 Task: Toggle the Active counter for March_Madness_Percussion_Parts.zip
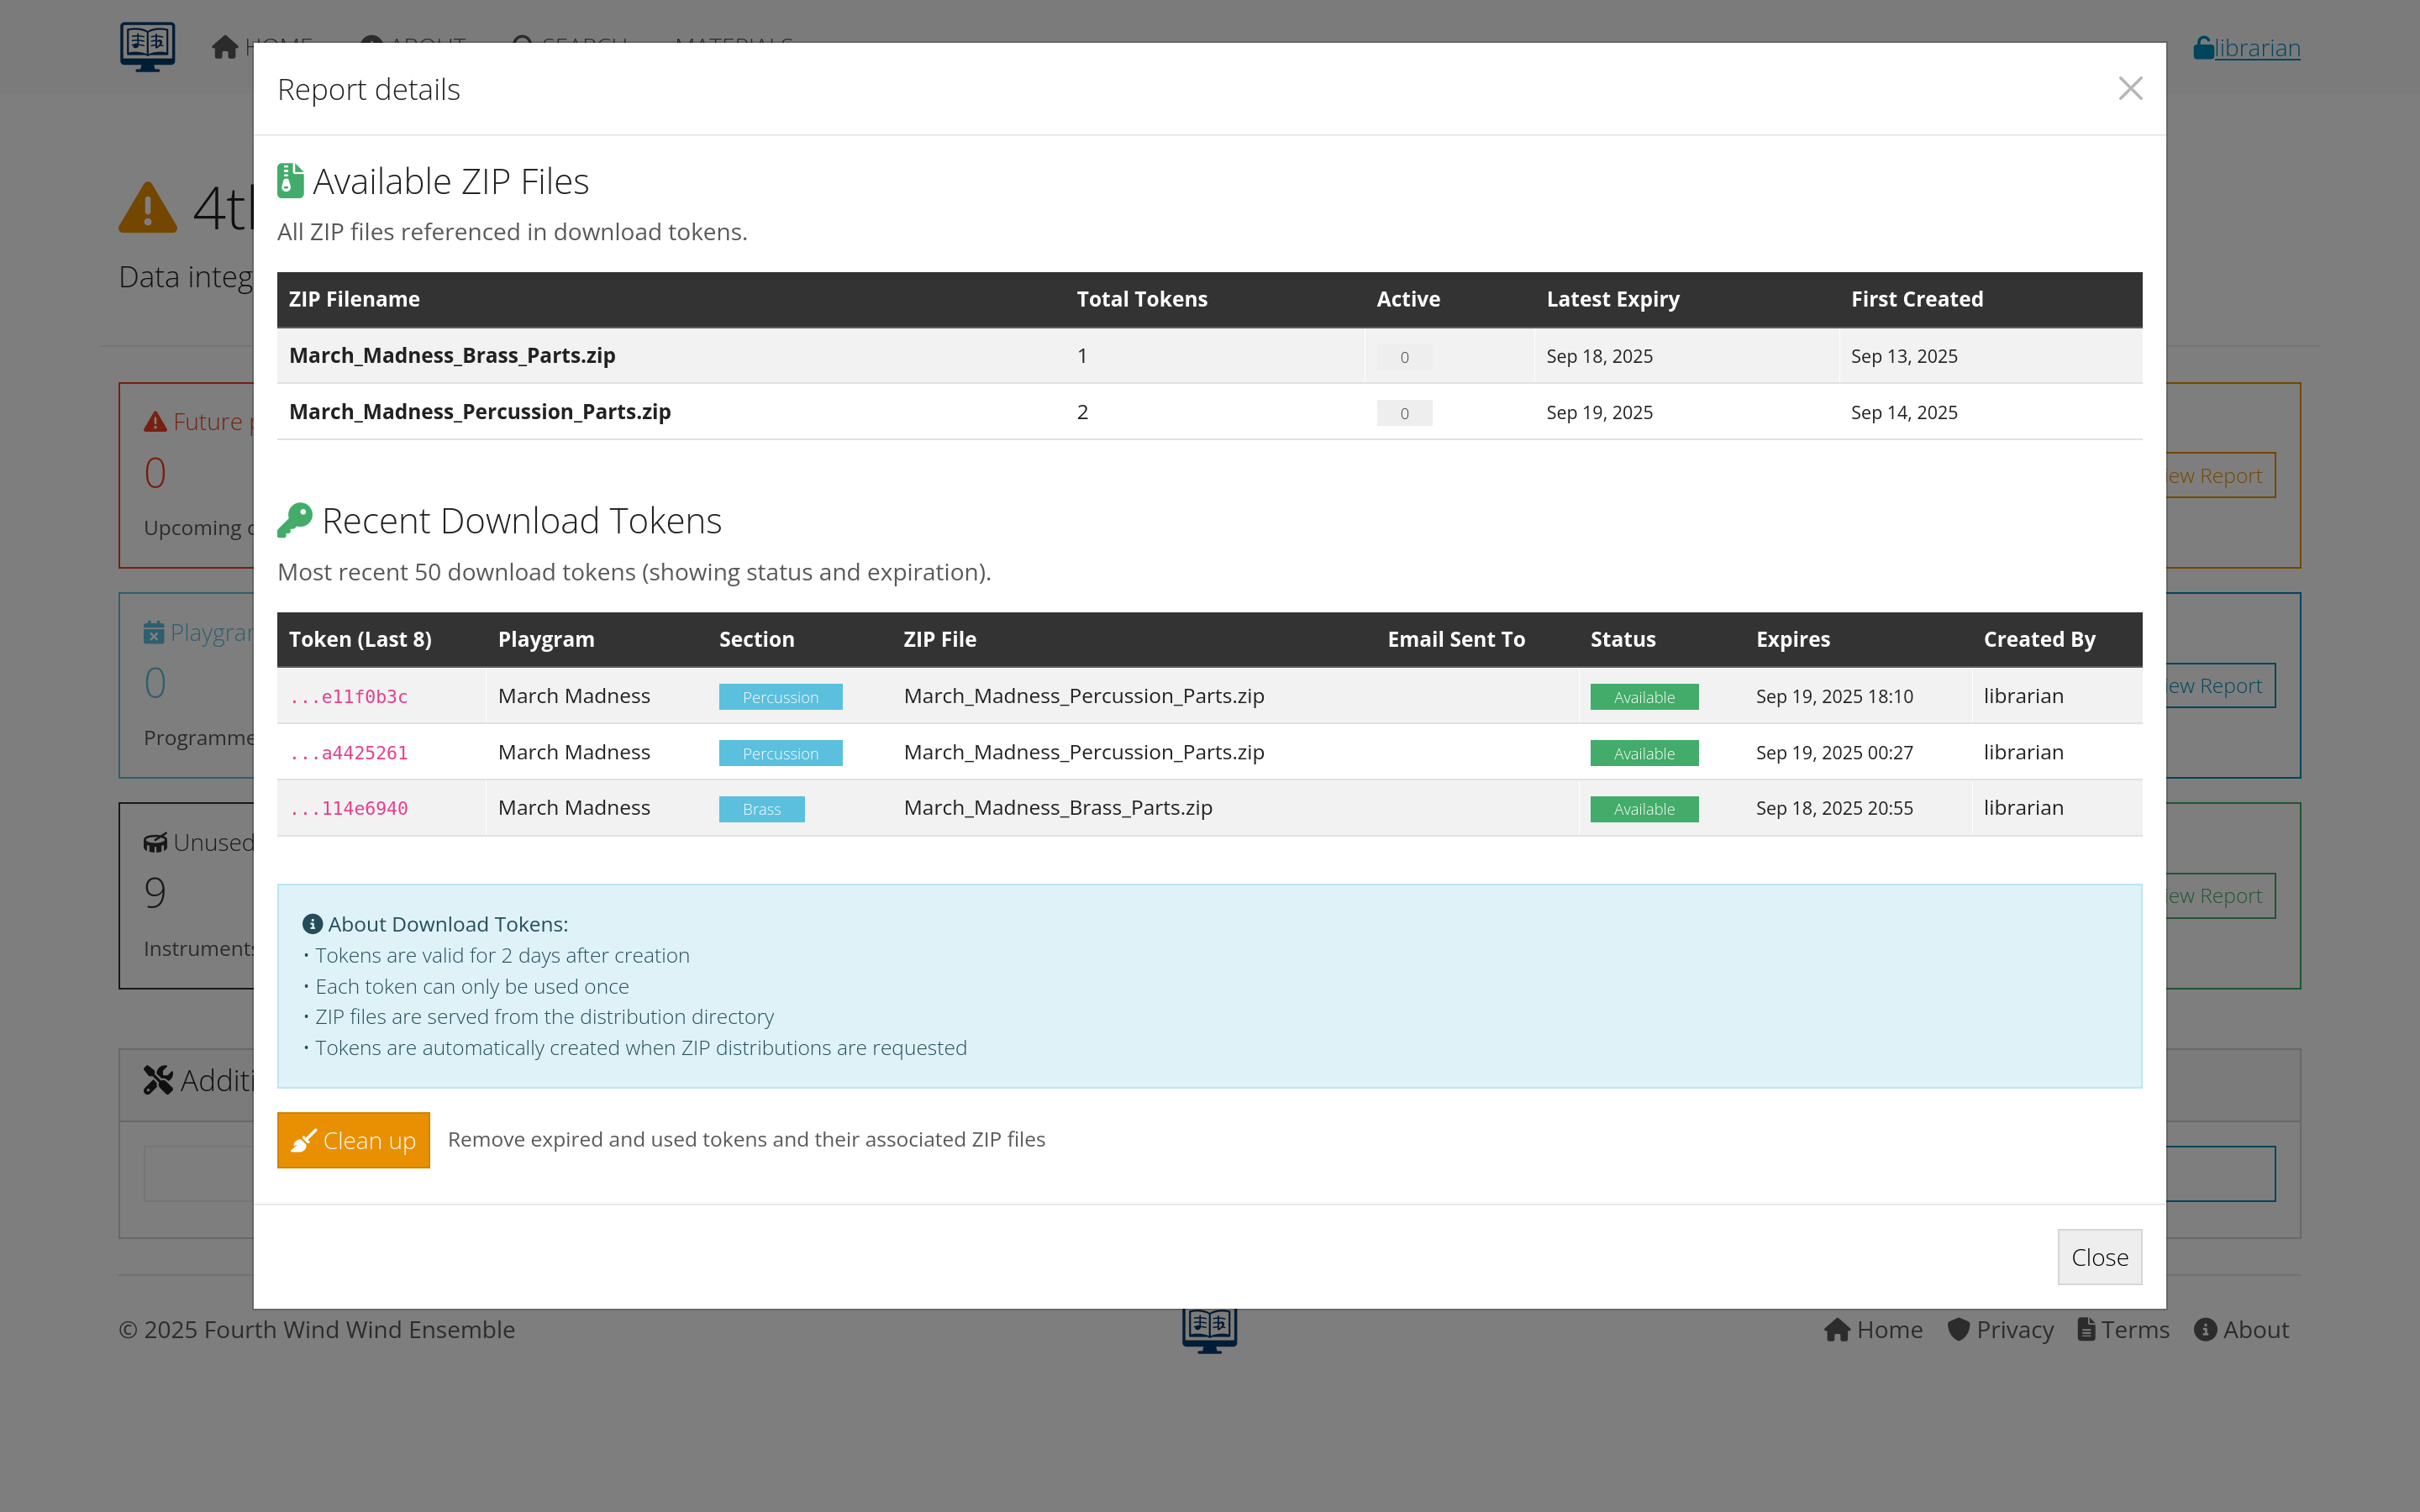pos(1403,412)
